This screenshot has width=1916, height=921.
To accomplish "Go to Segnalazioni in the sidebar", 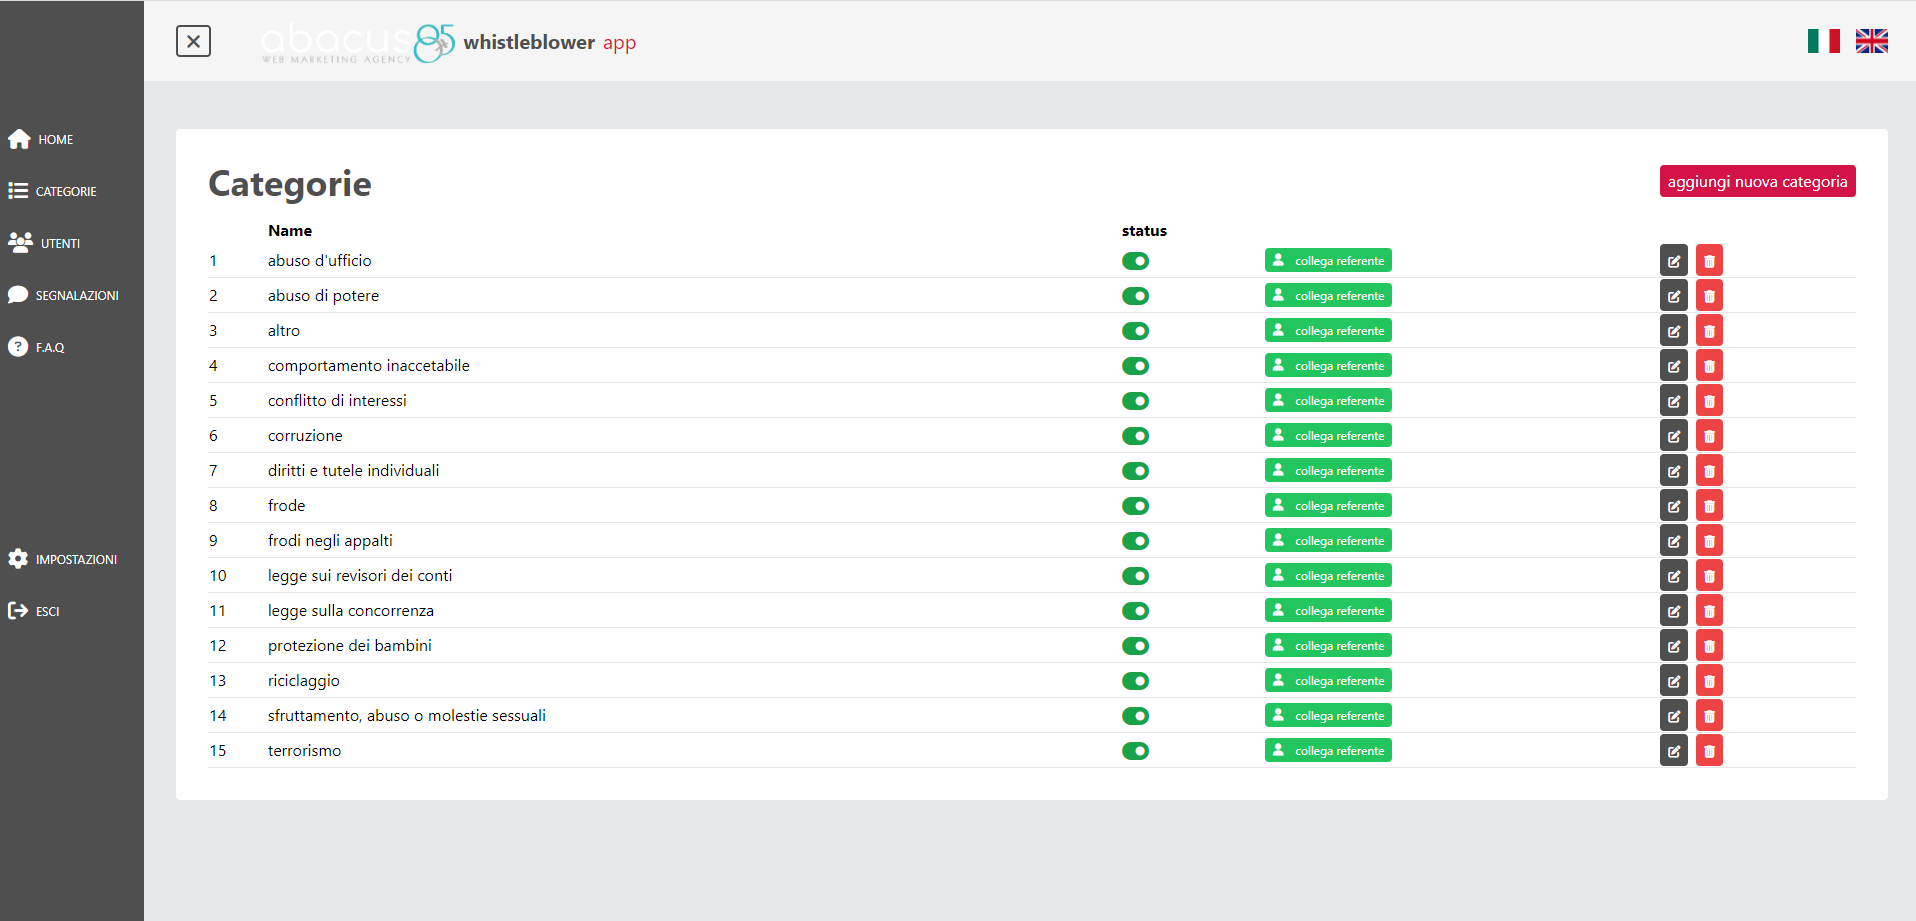I will click(x=76, y=295).
